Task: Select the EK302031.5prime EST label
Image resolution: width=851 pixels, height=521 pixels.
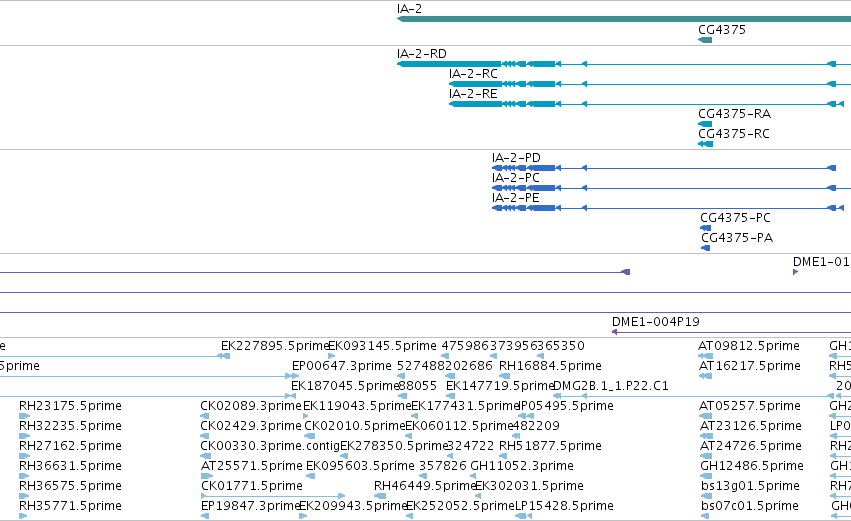Action: [x=529, y=486]
